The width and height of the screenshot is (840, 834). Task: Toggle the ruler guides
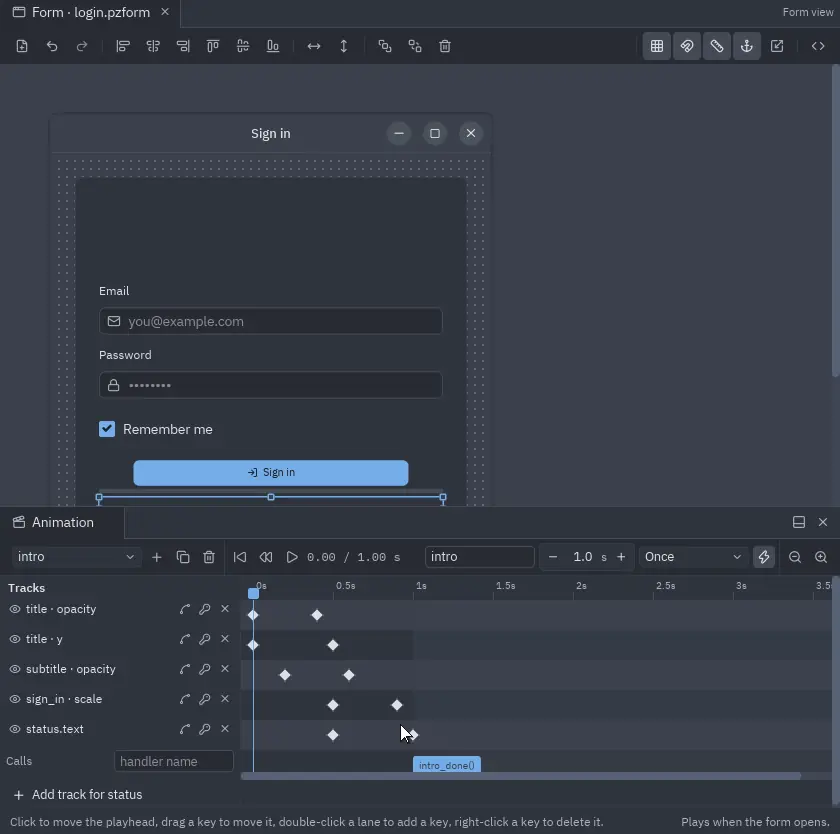point(717,46)
